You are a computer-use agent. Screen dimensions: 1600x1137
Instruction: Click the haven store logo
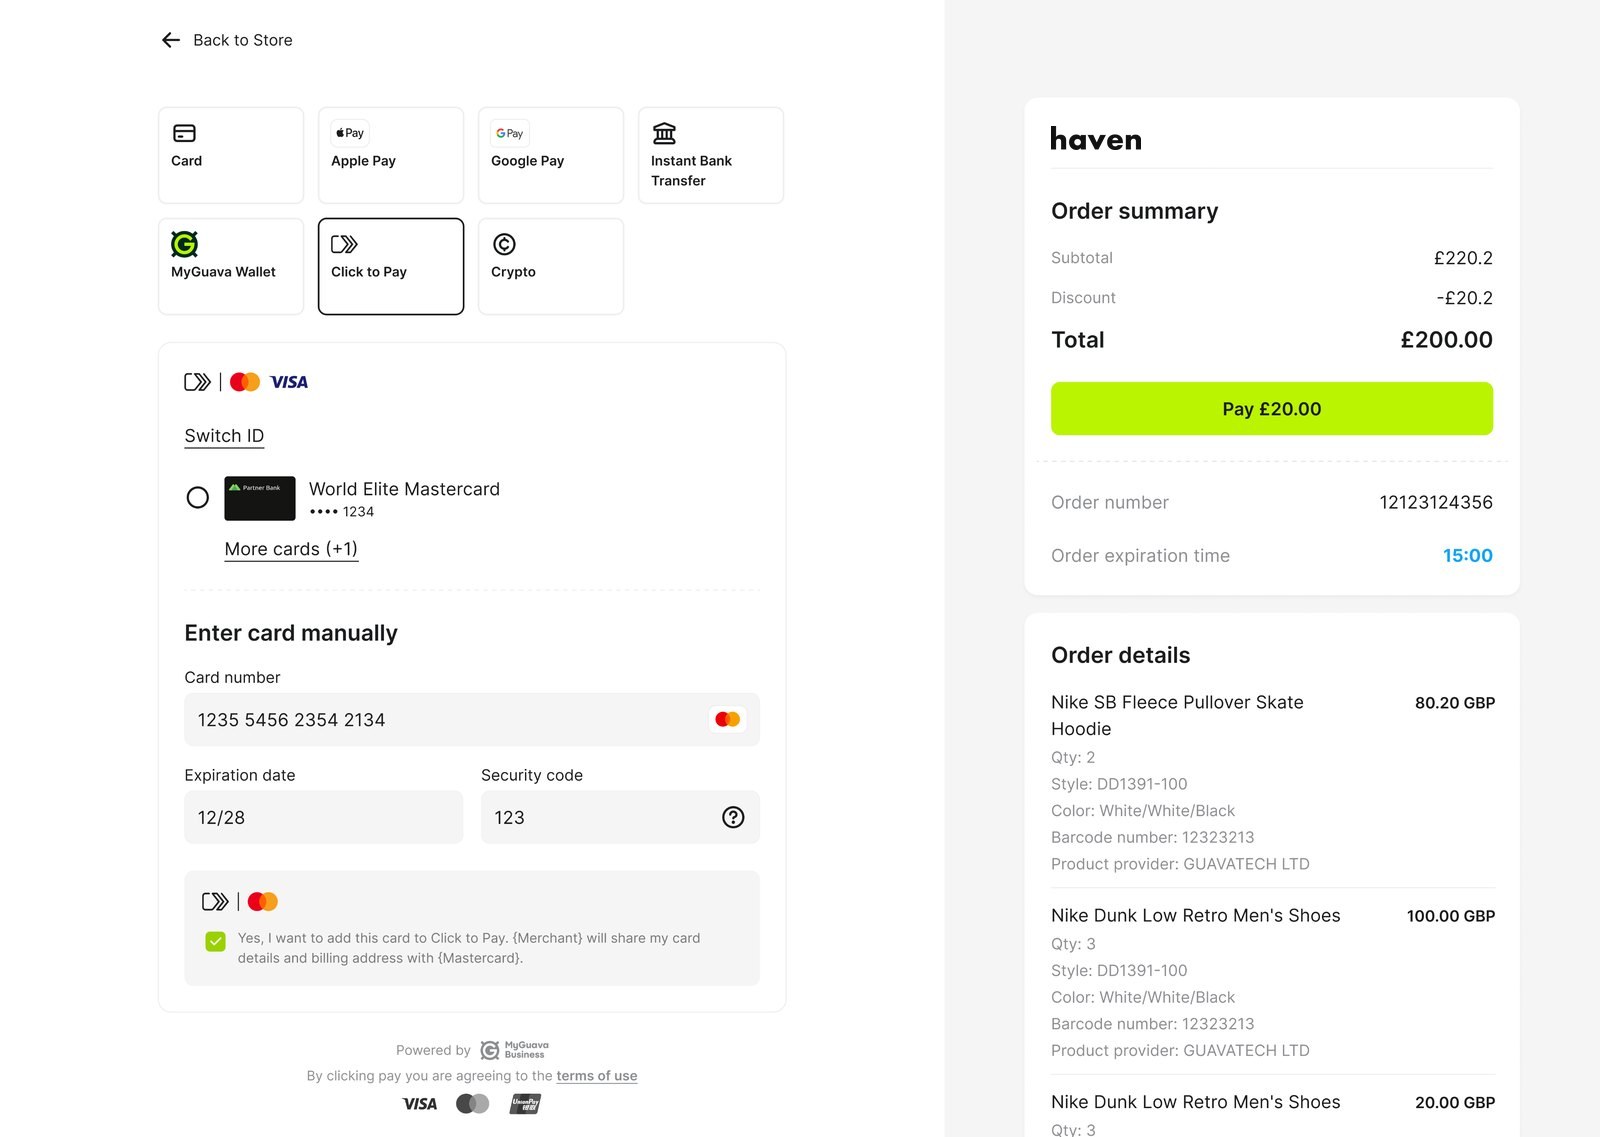pyautogui.click(x=1096, y=139)
